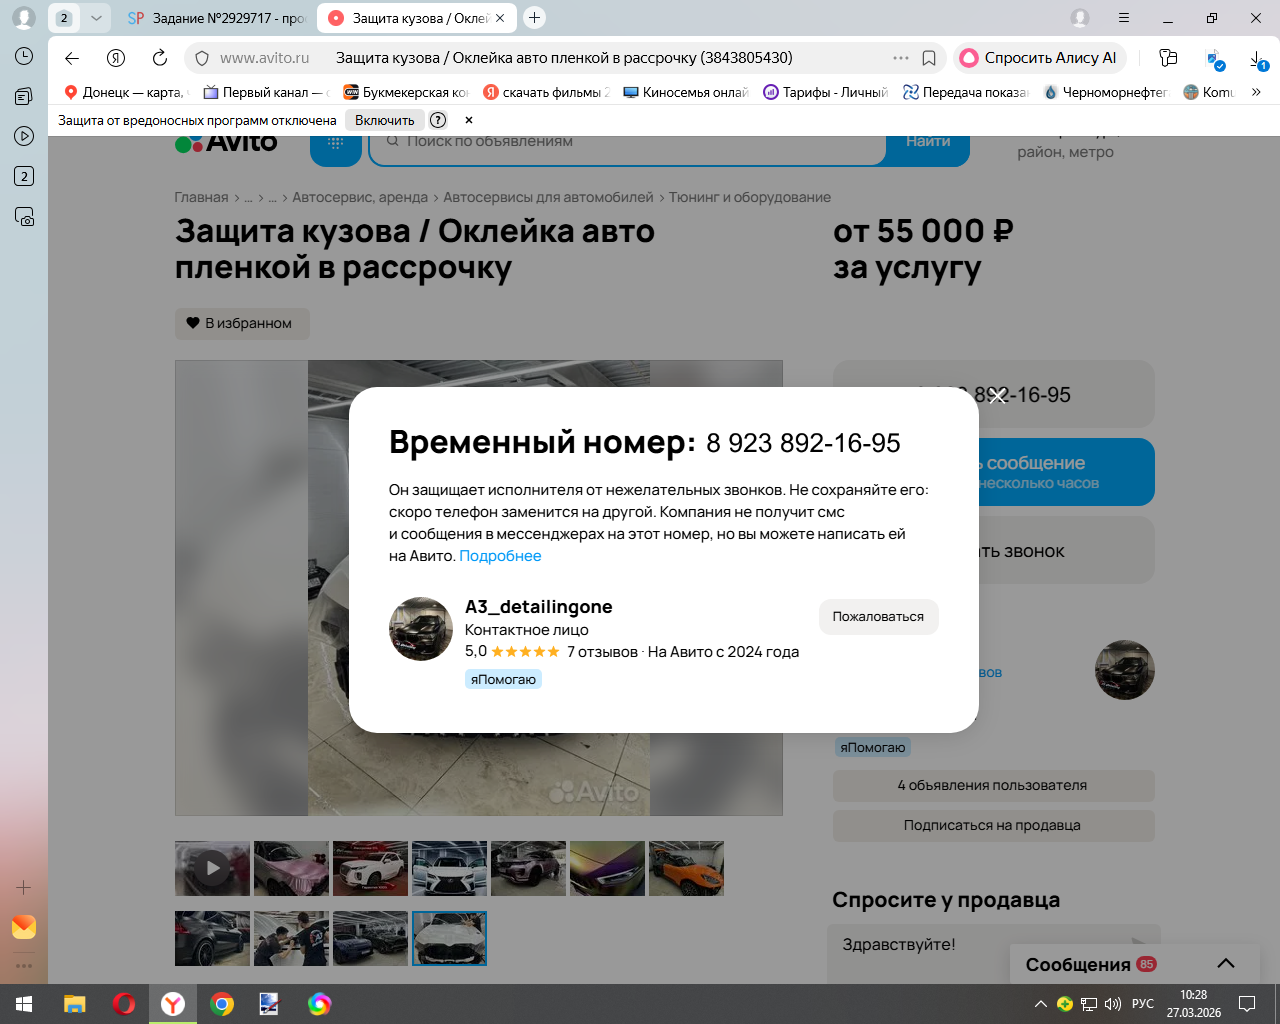
Task: Open browser history clock icon in sidebar
Action: tap(24, 56)
